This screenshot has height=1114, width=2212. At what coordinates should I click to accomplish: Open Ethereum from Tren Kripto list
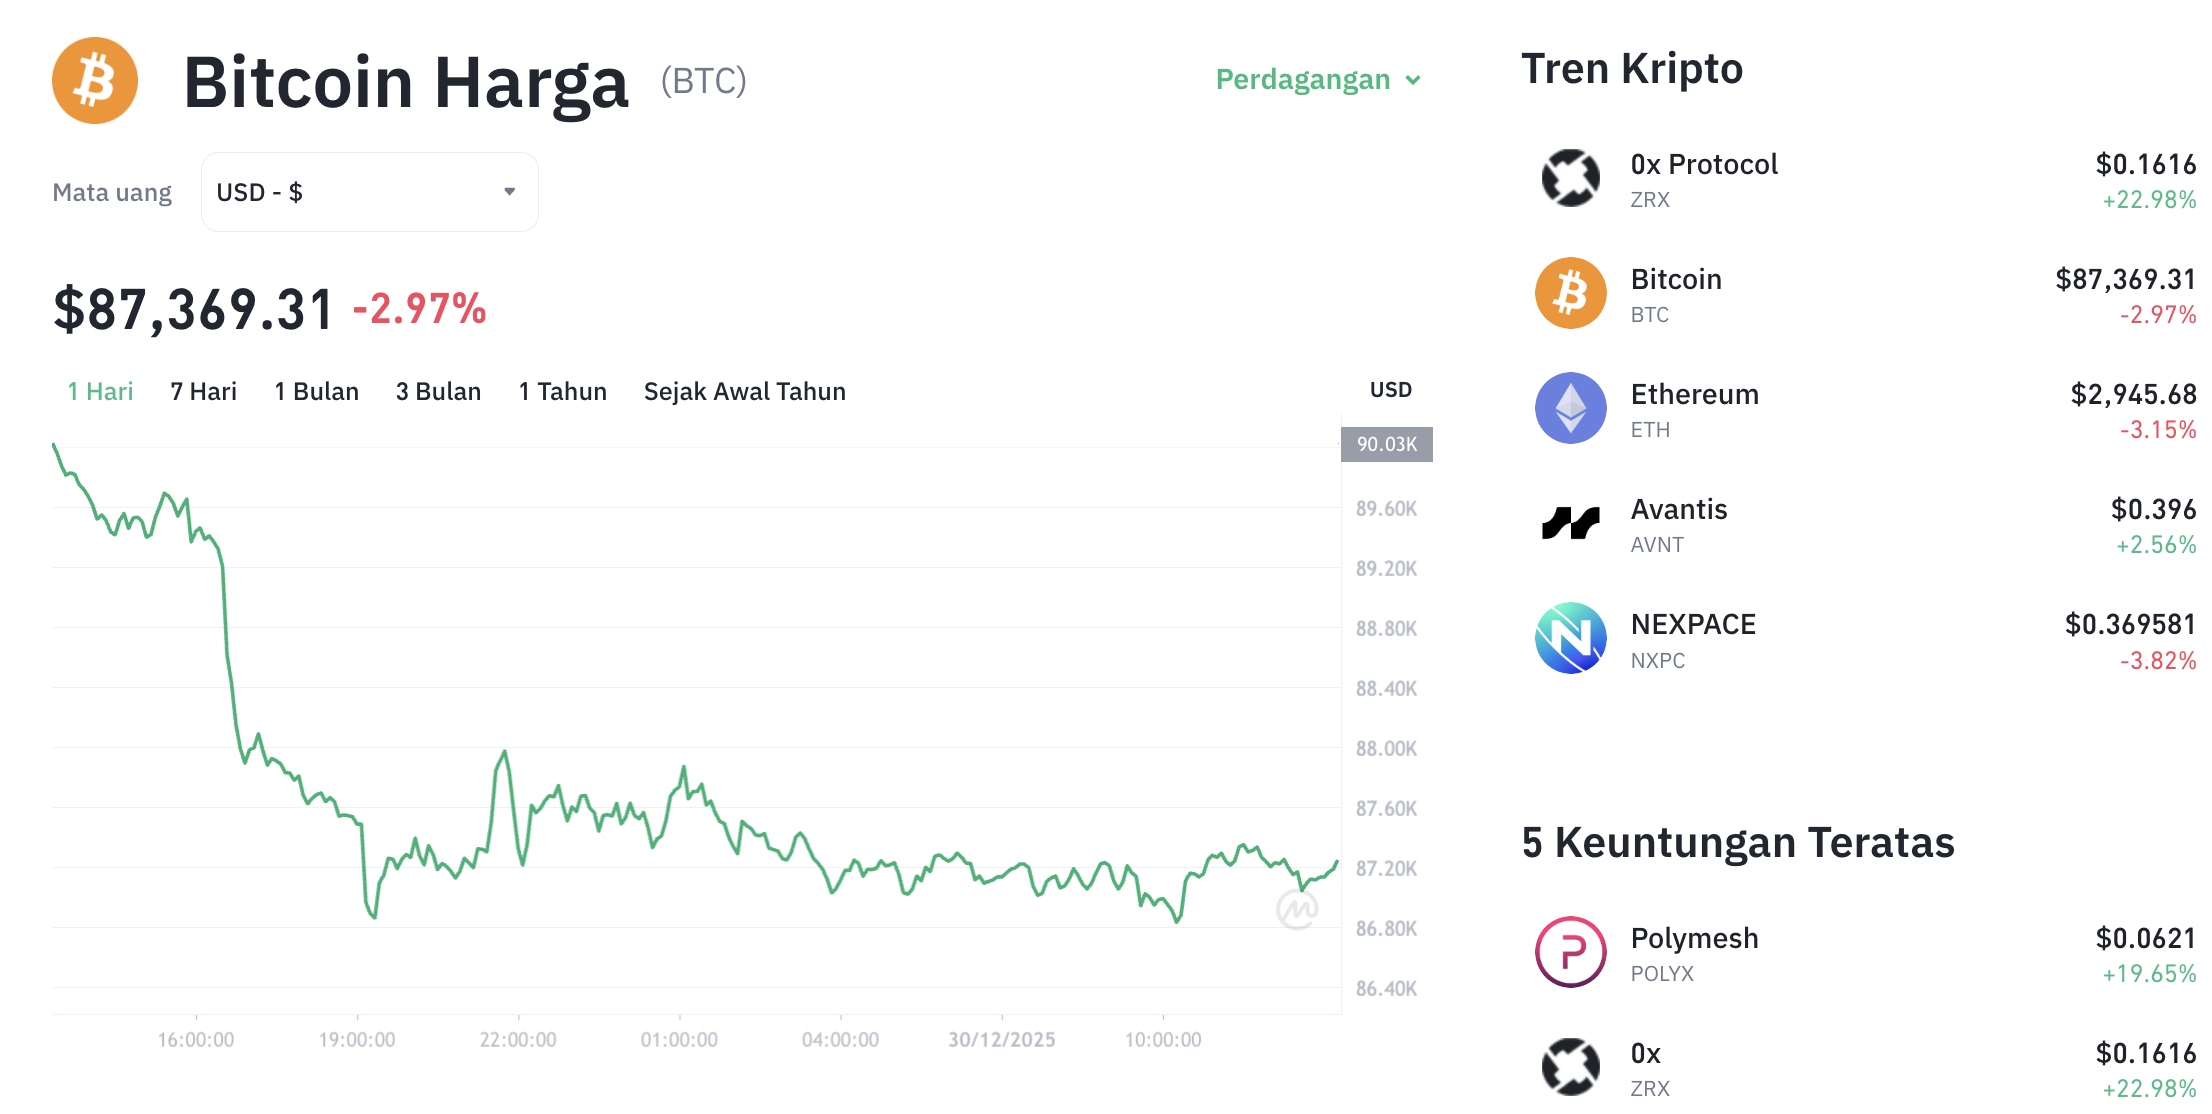point(1694,408)
